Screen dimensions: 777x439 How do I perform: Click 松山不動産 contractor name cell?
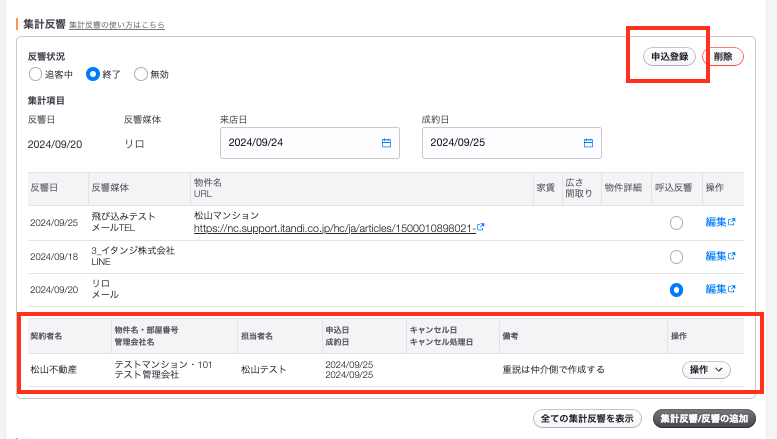click(x=54, y=370)
